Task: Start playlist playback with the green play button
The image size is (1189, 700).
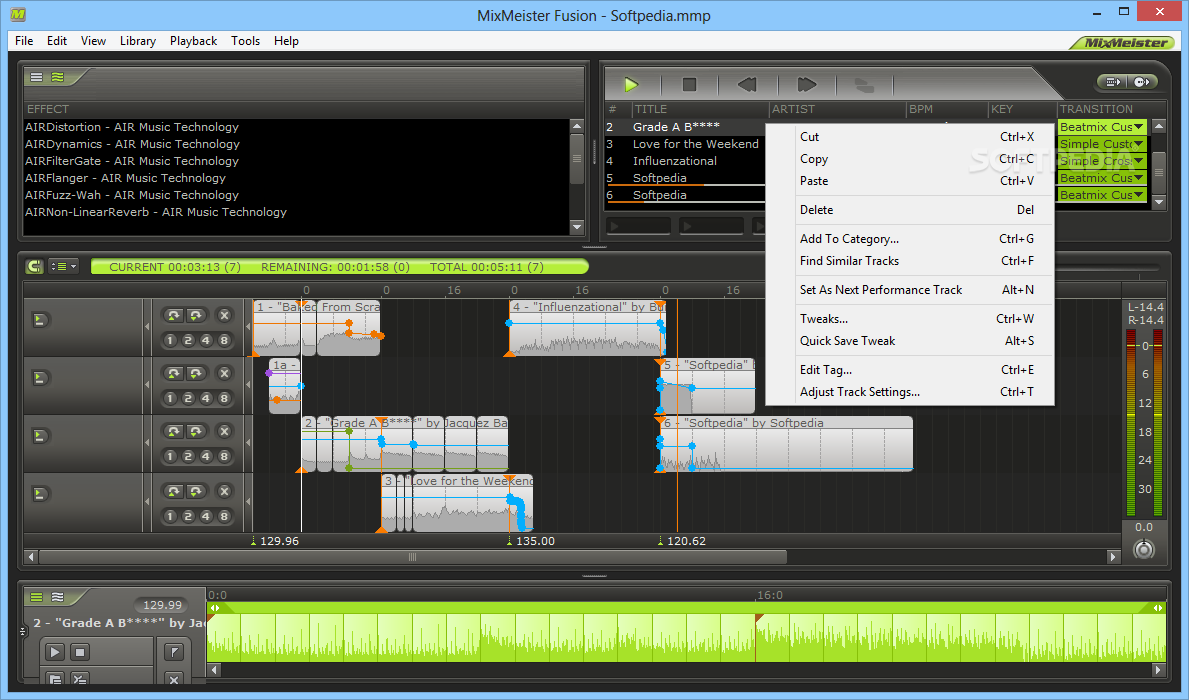Action: [631, 84]
